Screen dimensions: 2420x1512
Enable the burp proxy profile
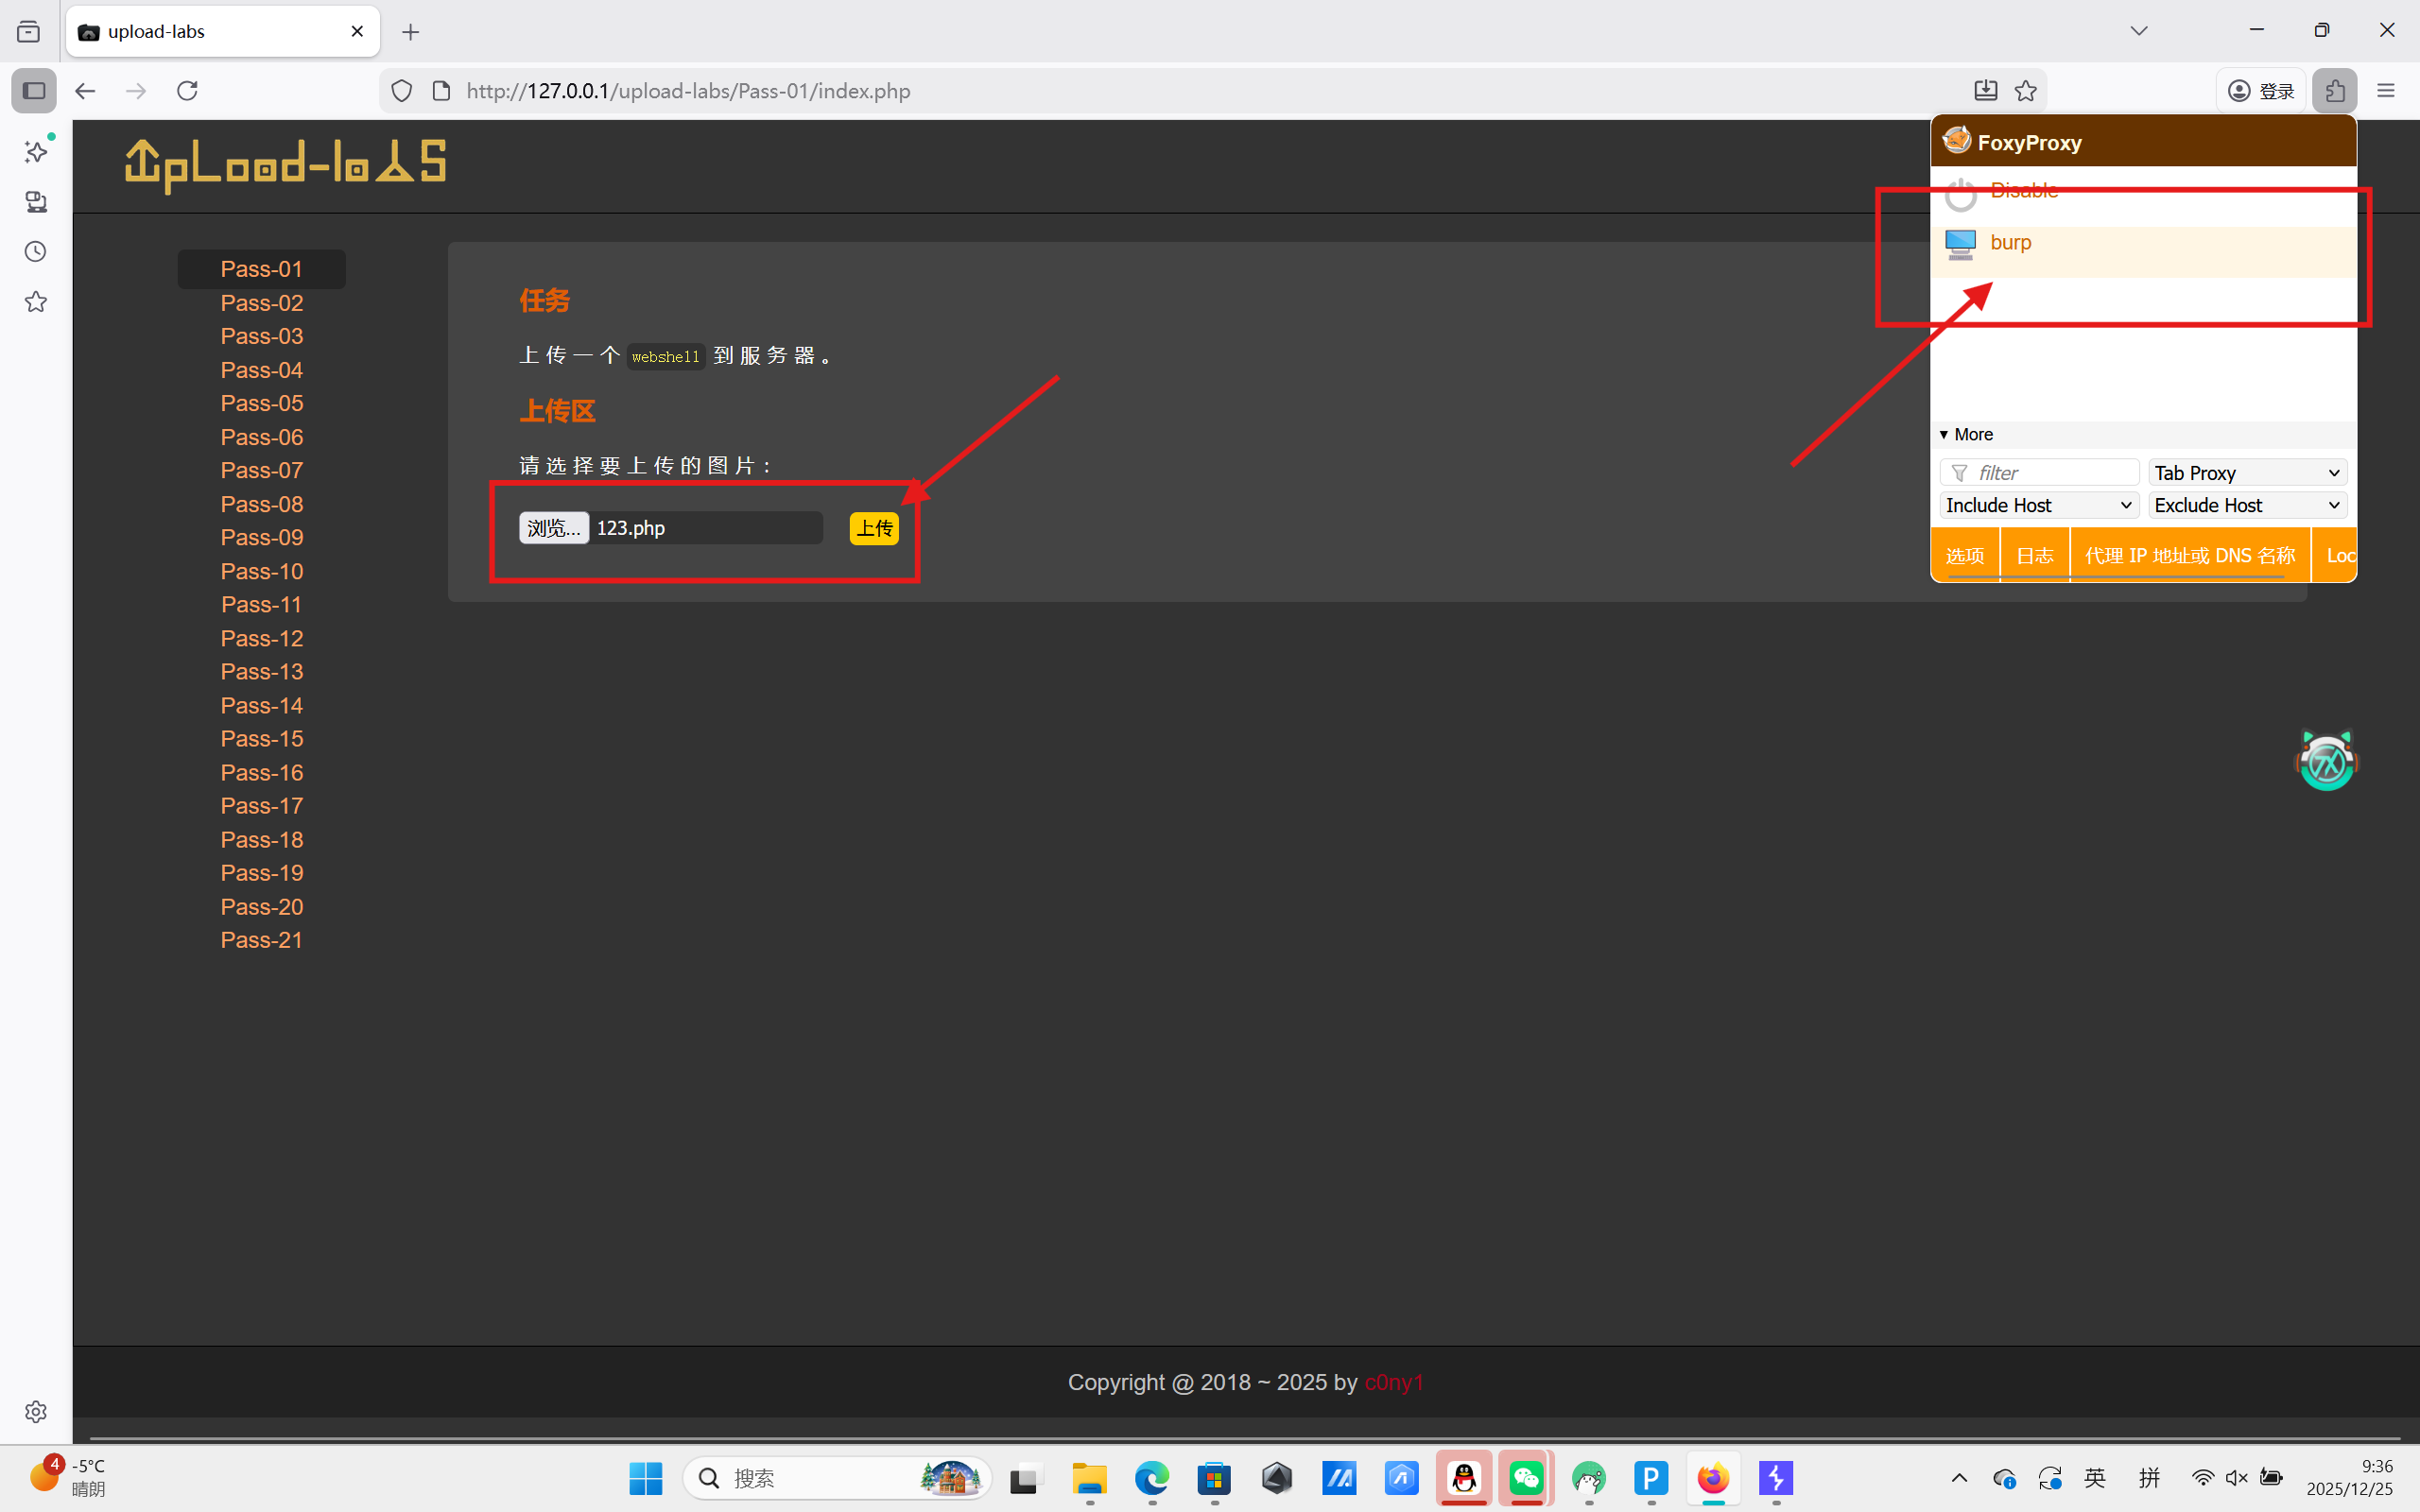tap(2010, 243)
